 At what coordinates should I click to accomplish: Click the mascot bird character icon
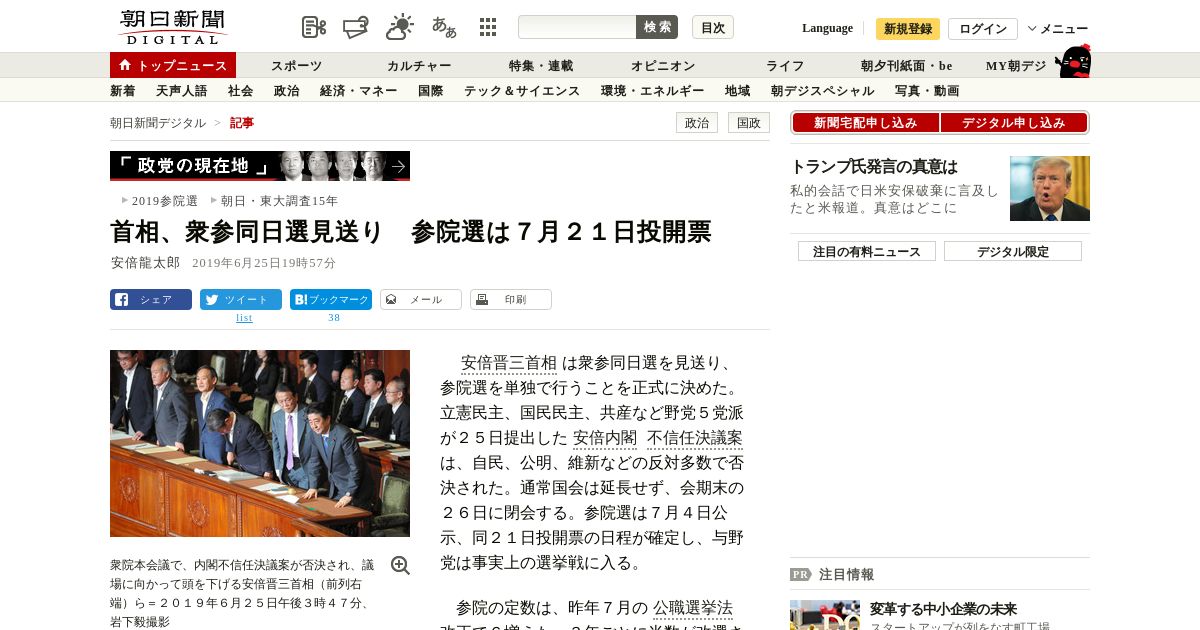coord(1073,61)
